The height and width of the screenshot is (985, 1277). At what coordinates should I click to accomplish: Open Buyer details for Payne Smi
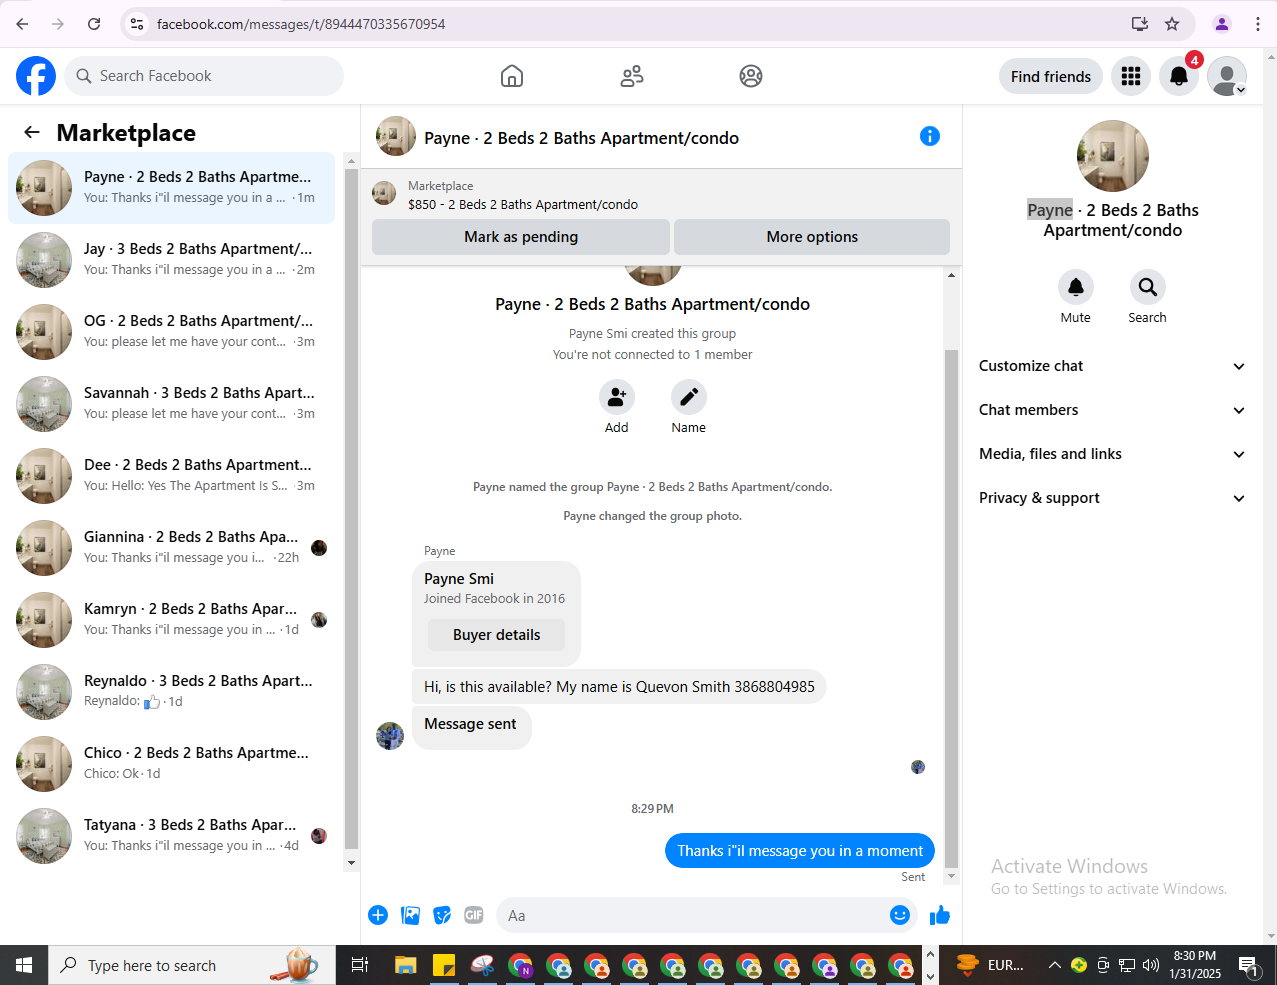[x=496, y=635]
